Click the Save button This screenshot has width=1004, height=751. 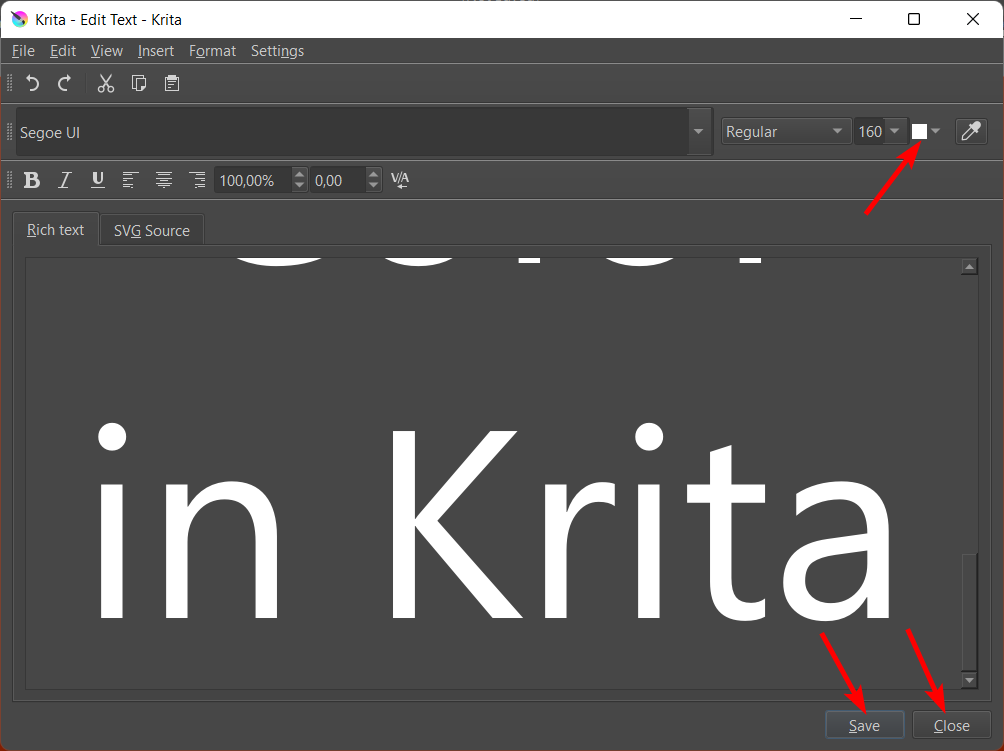864,725
